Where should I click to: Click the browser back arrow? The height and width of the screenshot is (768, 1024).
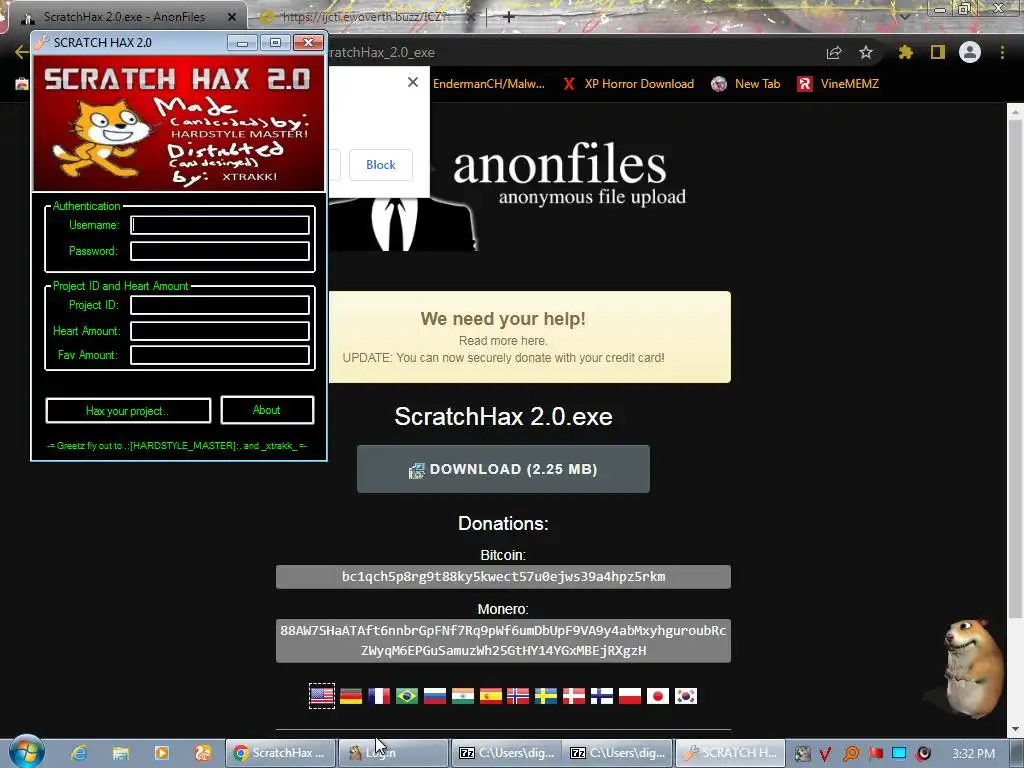coord(21,52)
